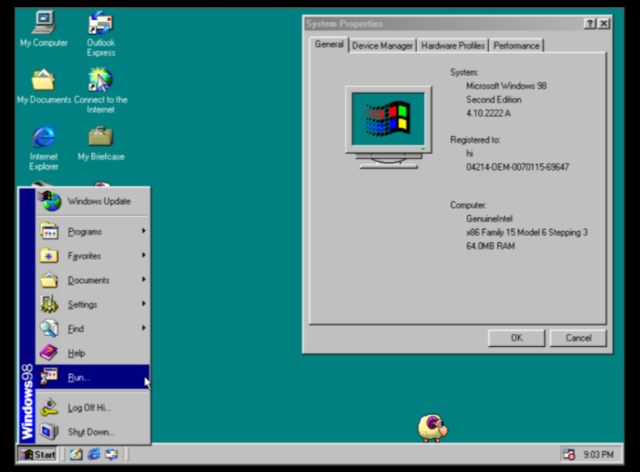Click Show Desktop quick launch icon
Viewport: 640px width, 472px height.
[76, 454]
